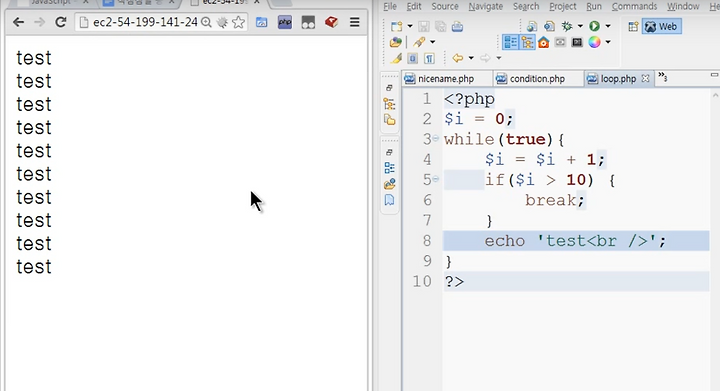Toggle the highlighted list view button

click(x=511, y=42)
